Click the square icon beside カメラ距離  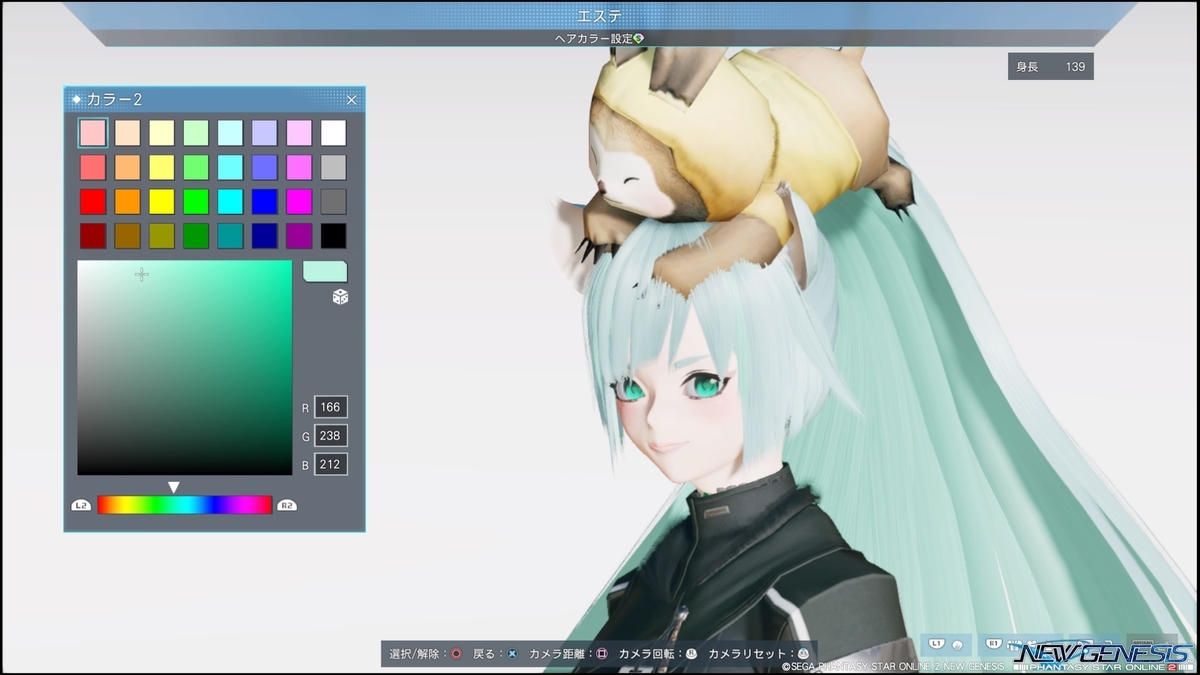point(602,654)
